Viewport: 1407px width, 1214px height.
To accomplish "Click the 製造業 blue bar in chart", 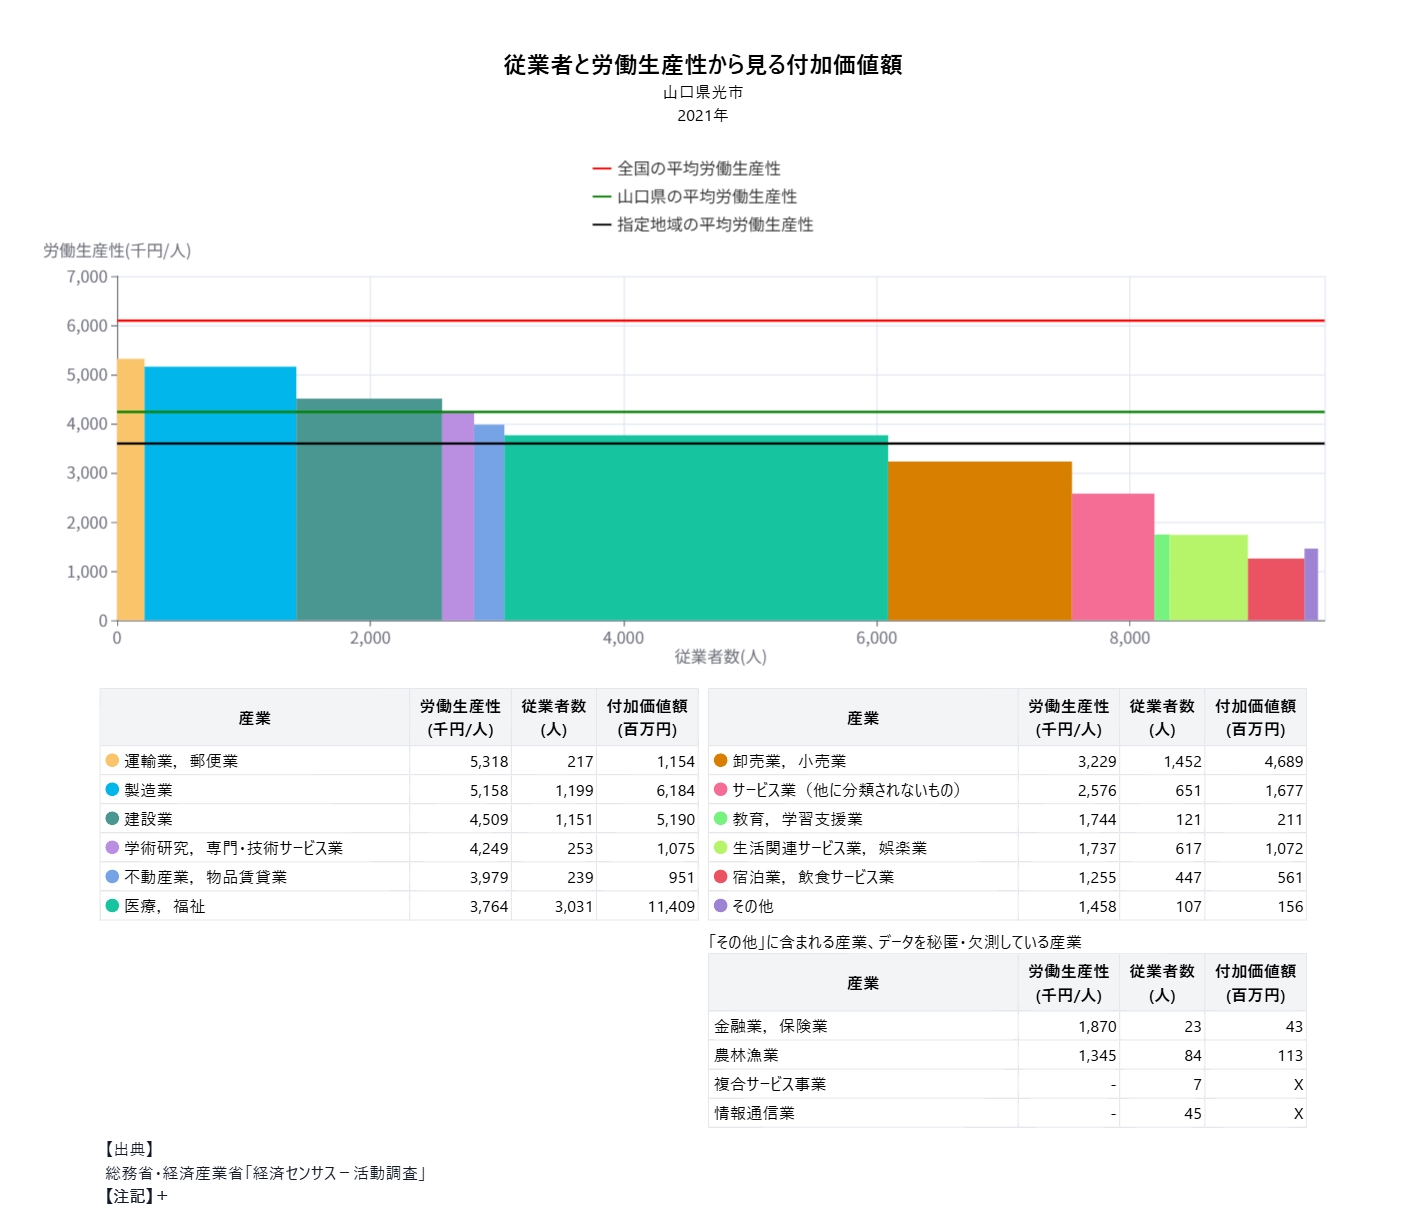I will (220, 494).
